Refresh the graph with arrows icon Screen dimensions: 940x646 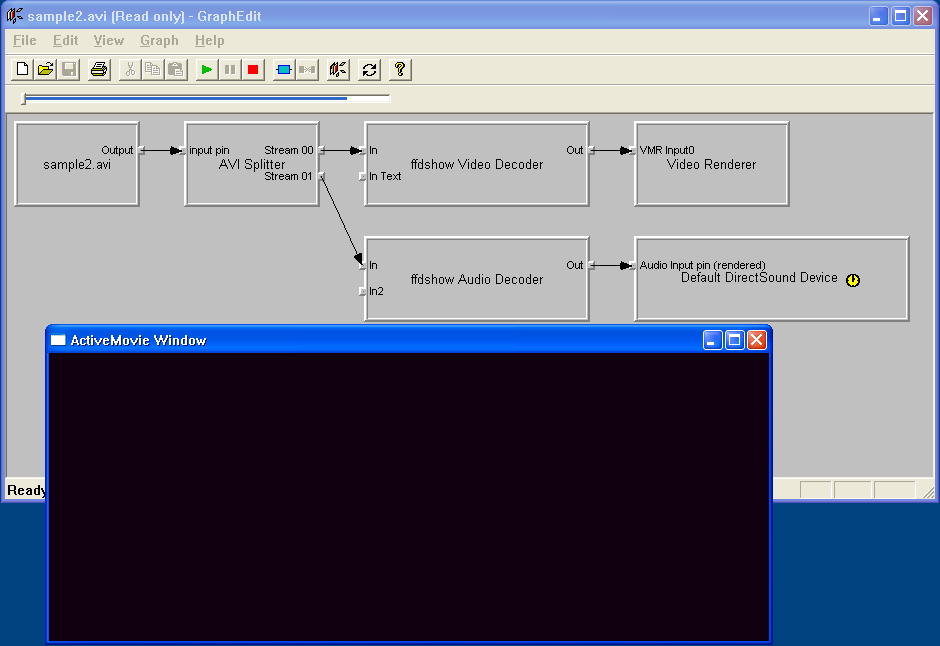click(369, 70)
